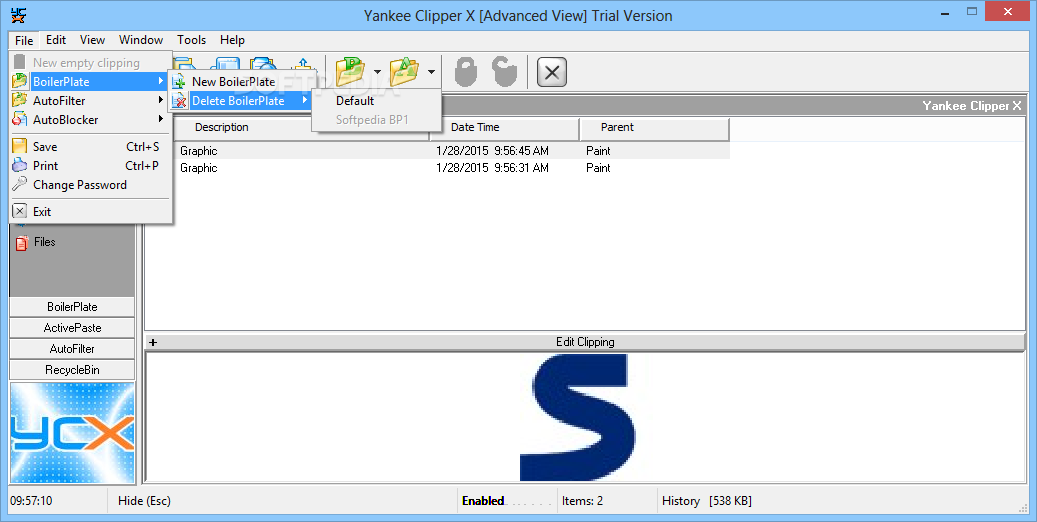
Task: Click Items: 2 in the status bar
Action: (x=582, y=501)
